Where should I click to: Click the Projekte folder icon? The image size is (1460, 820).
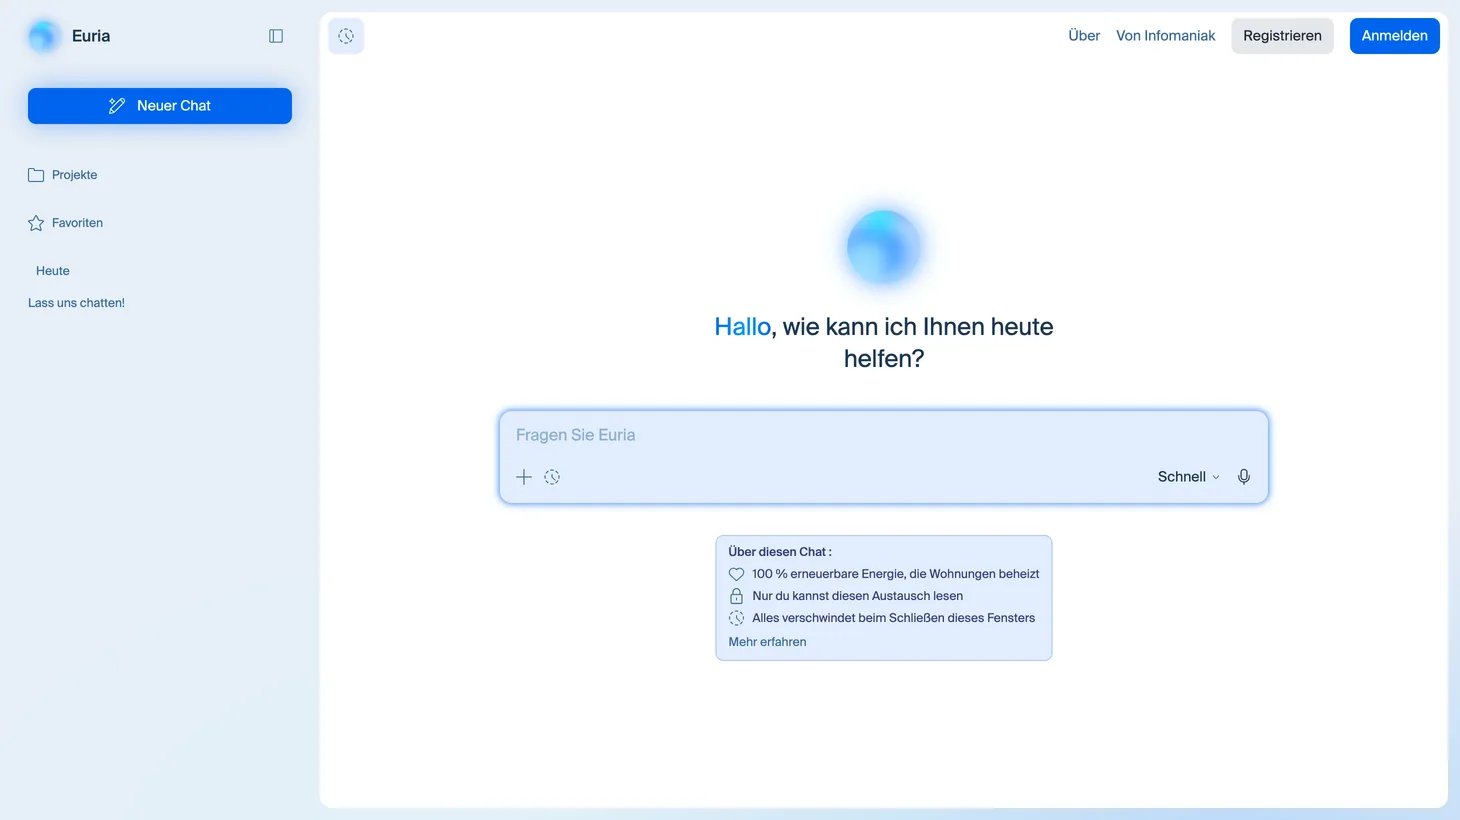point(36,175)
